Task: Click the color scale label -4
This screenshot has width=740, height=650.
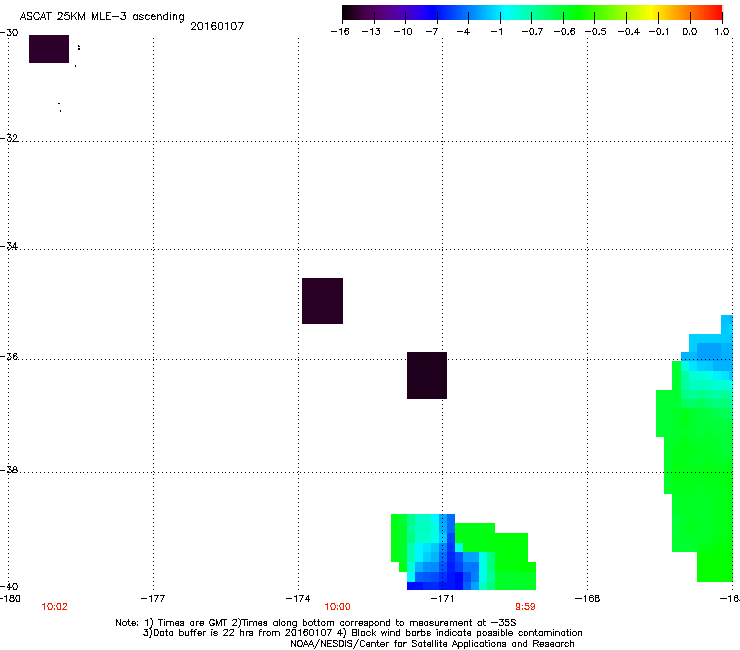Action: tap(463, 32)
